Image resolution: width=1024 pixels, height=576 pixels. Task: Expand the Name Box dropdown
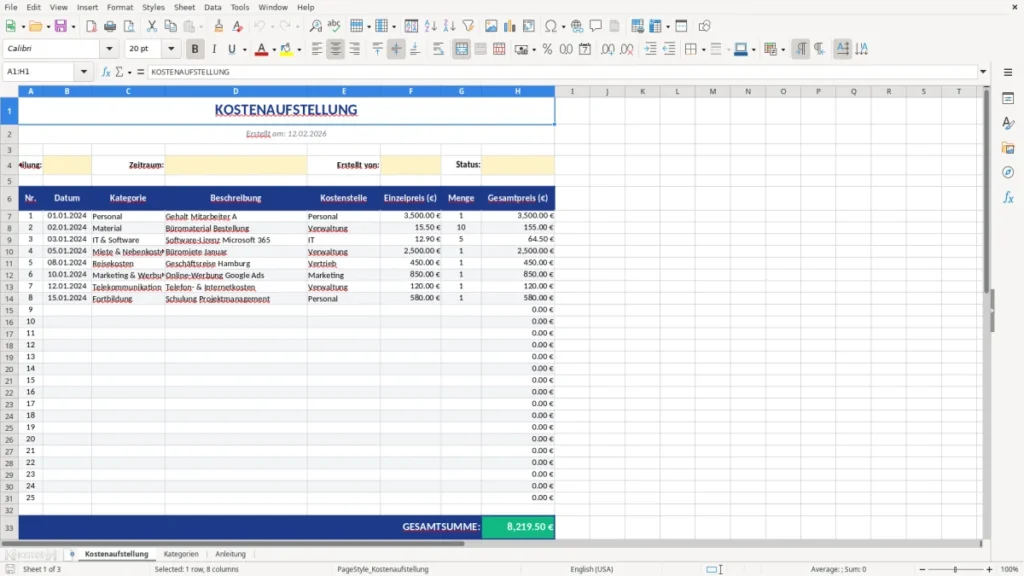84,72
